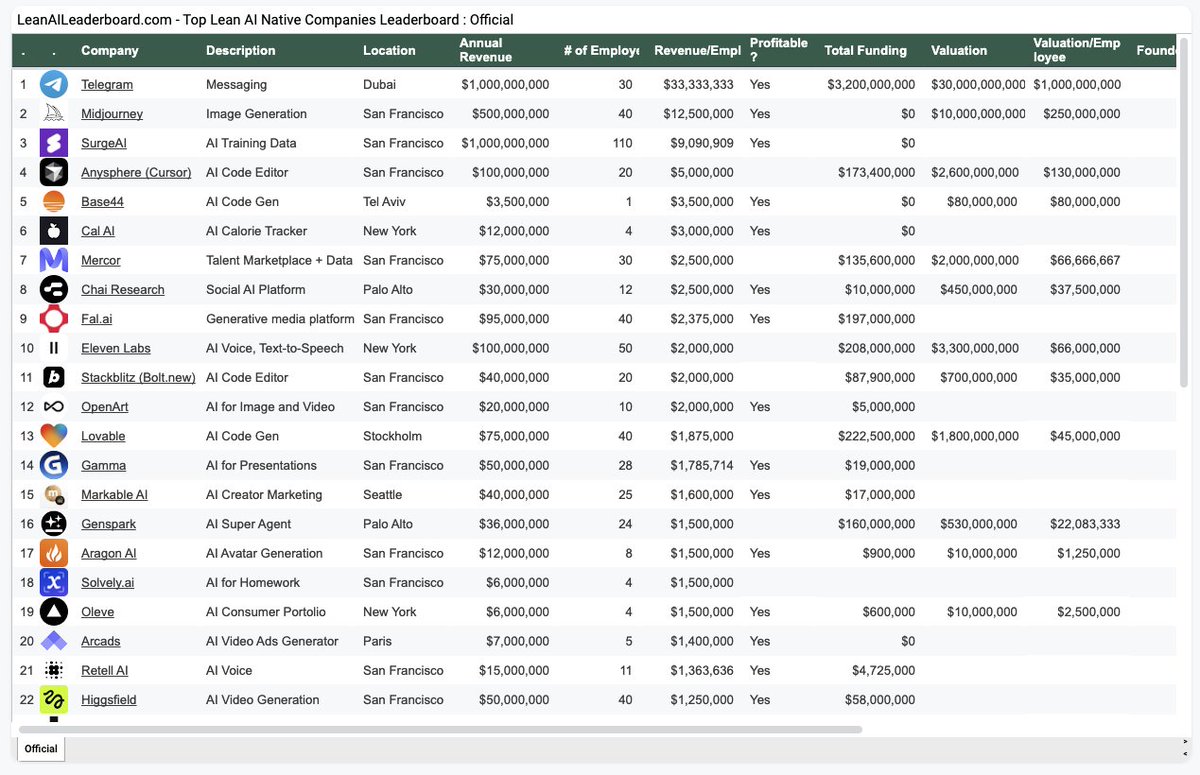
Task: Select the $33,333,333 revenue per employee cell
Action: click(698, 85)
